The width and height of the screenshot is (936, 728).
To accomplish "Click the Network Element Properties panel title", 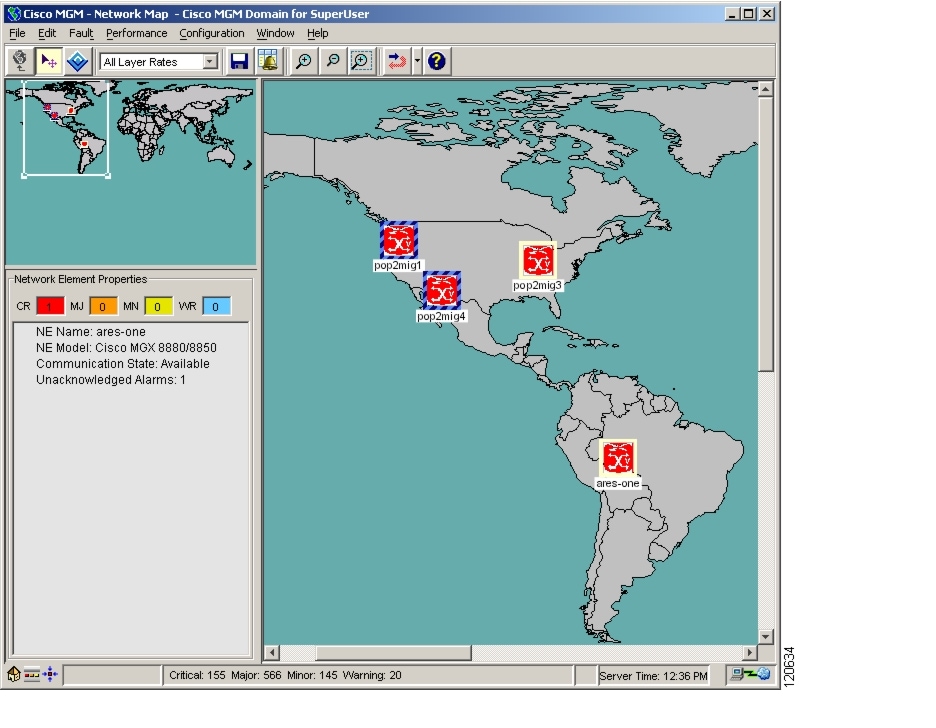I will [81, 279].
